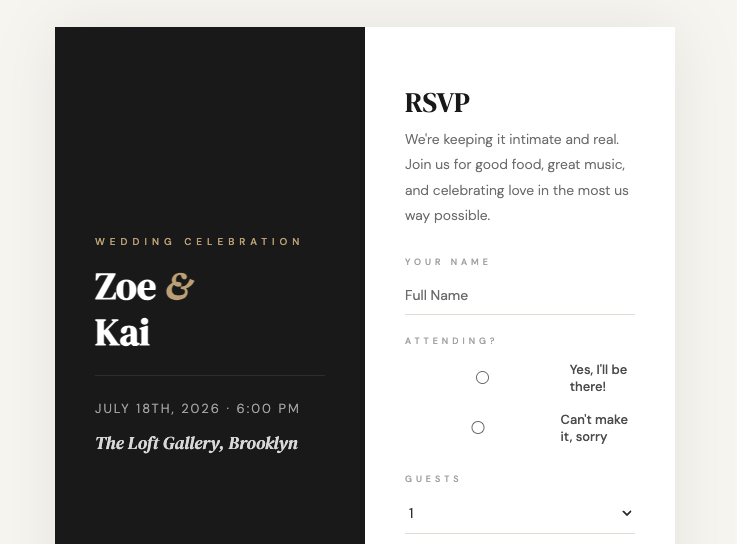737x544 pixels.
Task: Click the "Your Name" field label
Action: click(x=448, y=262)
